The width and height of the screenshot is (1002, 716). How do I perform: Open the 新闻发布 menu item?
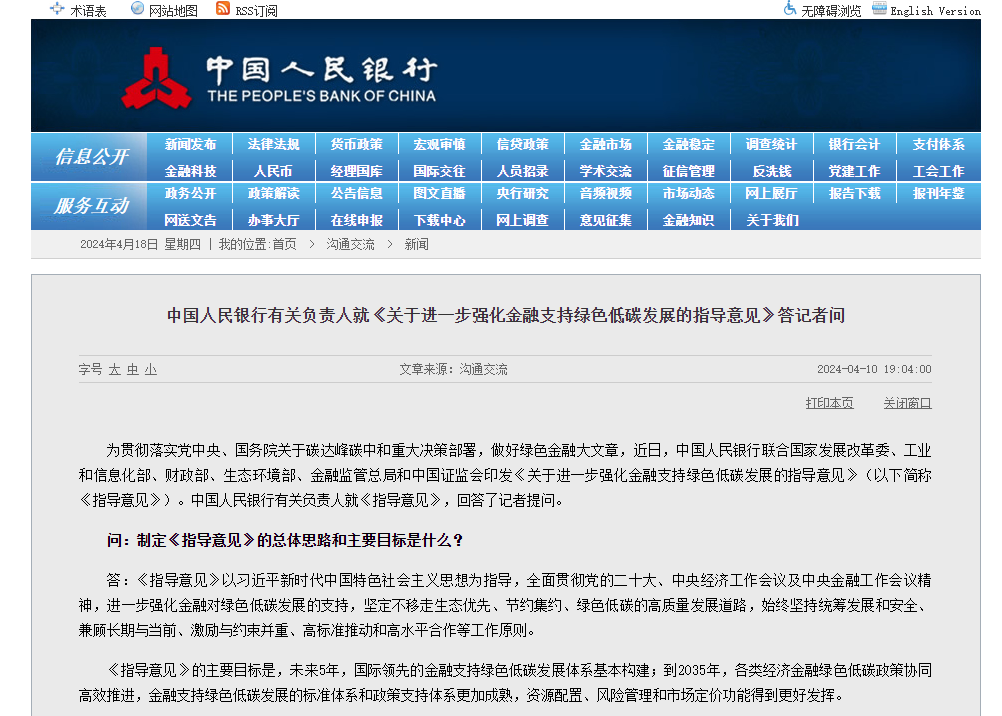(190, 144)
